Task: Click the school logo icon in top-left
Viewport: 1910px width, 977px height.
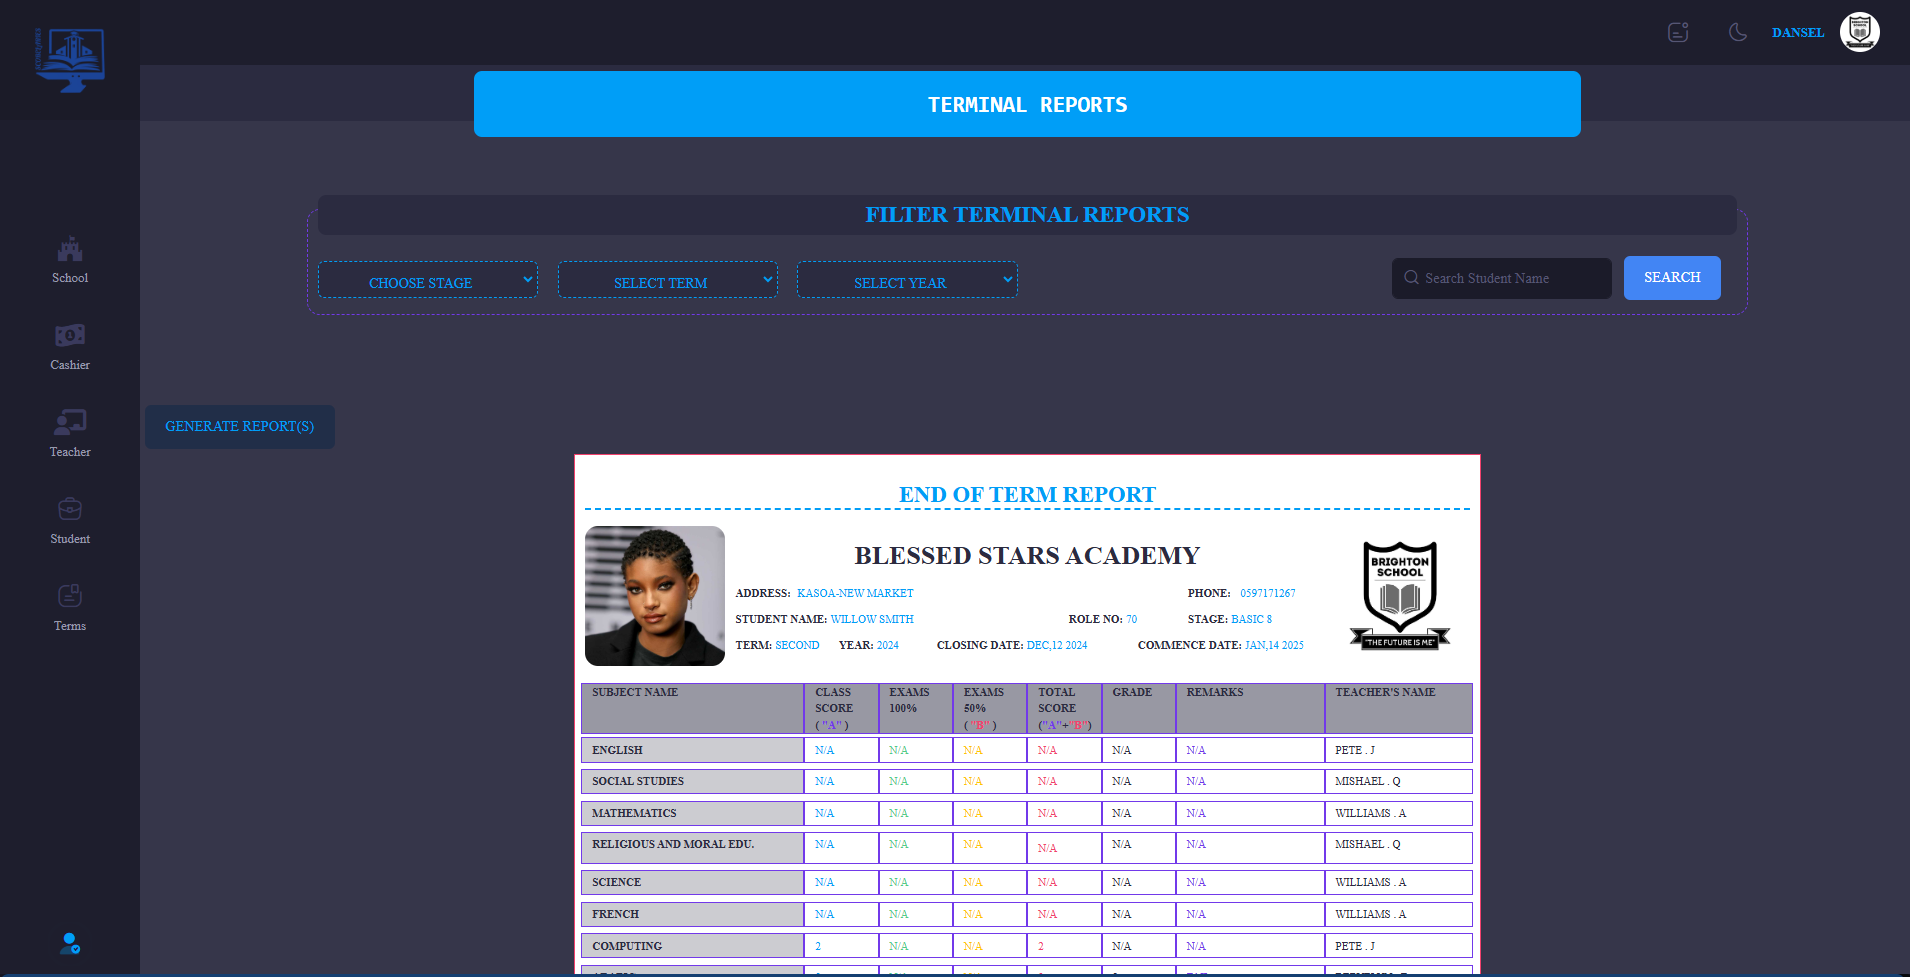Action: [70, 60]
